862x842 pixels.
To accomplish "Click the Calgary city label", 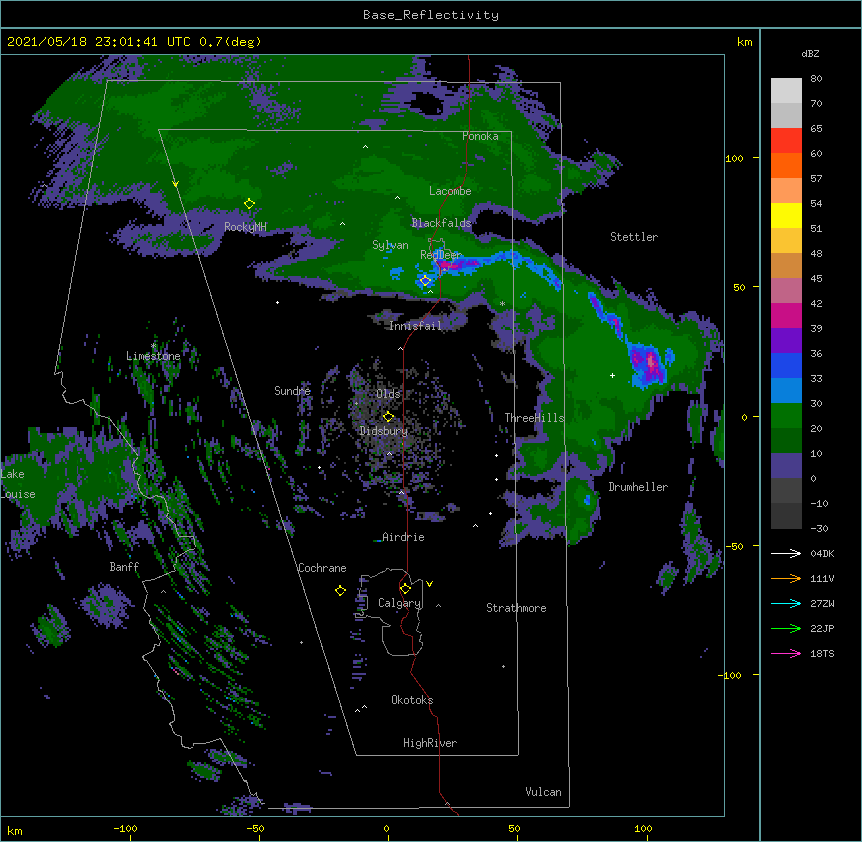I will pyautogui.click(x=400, y=603).
